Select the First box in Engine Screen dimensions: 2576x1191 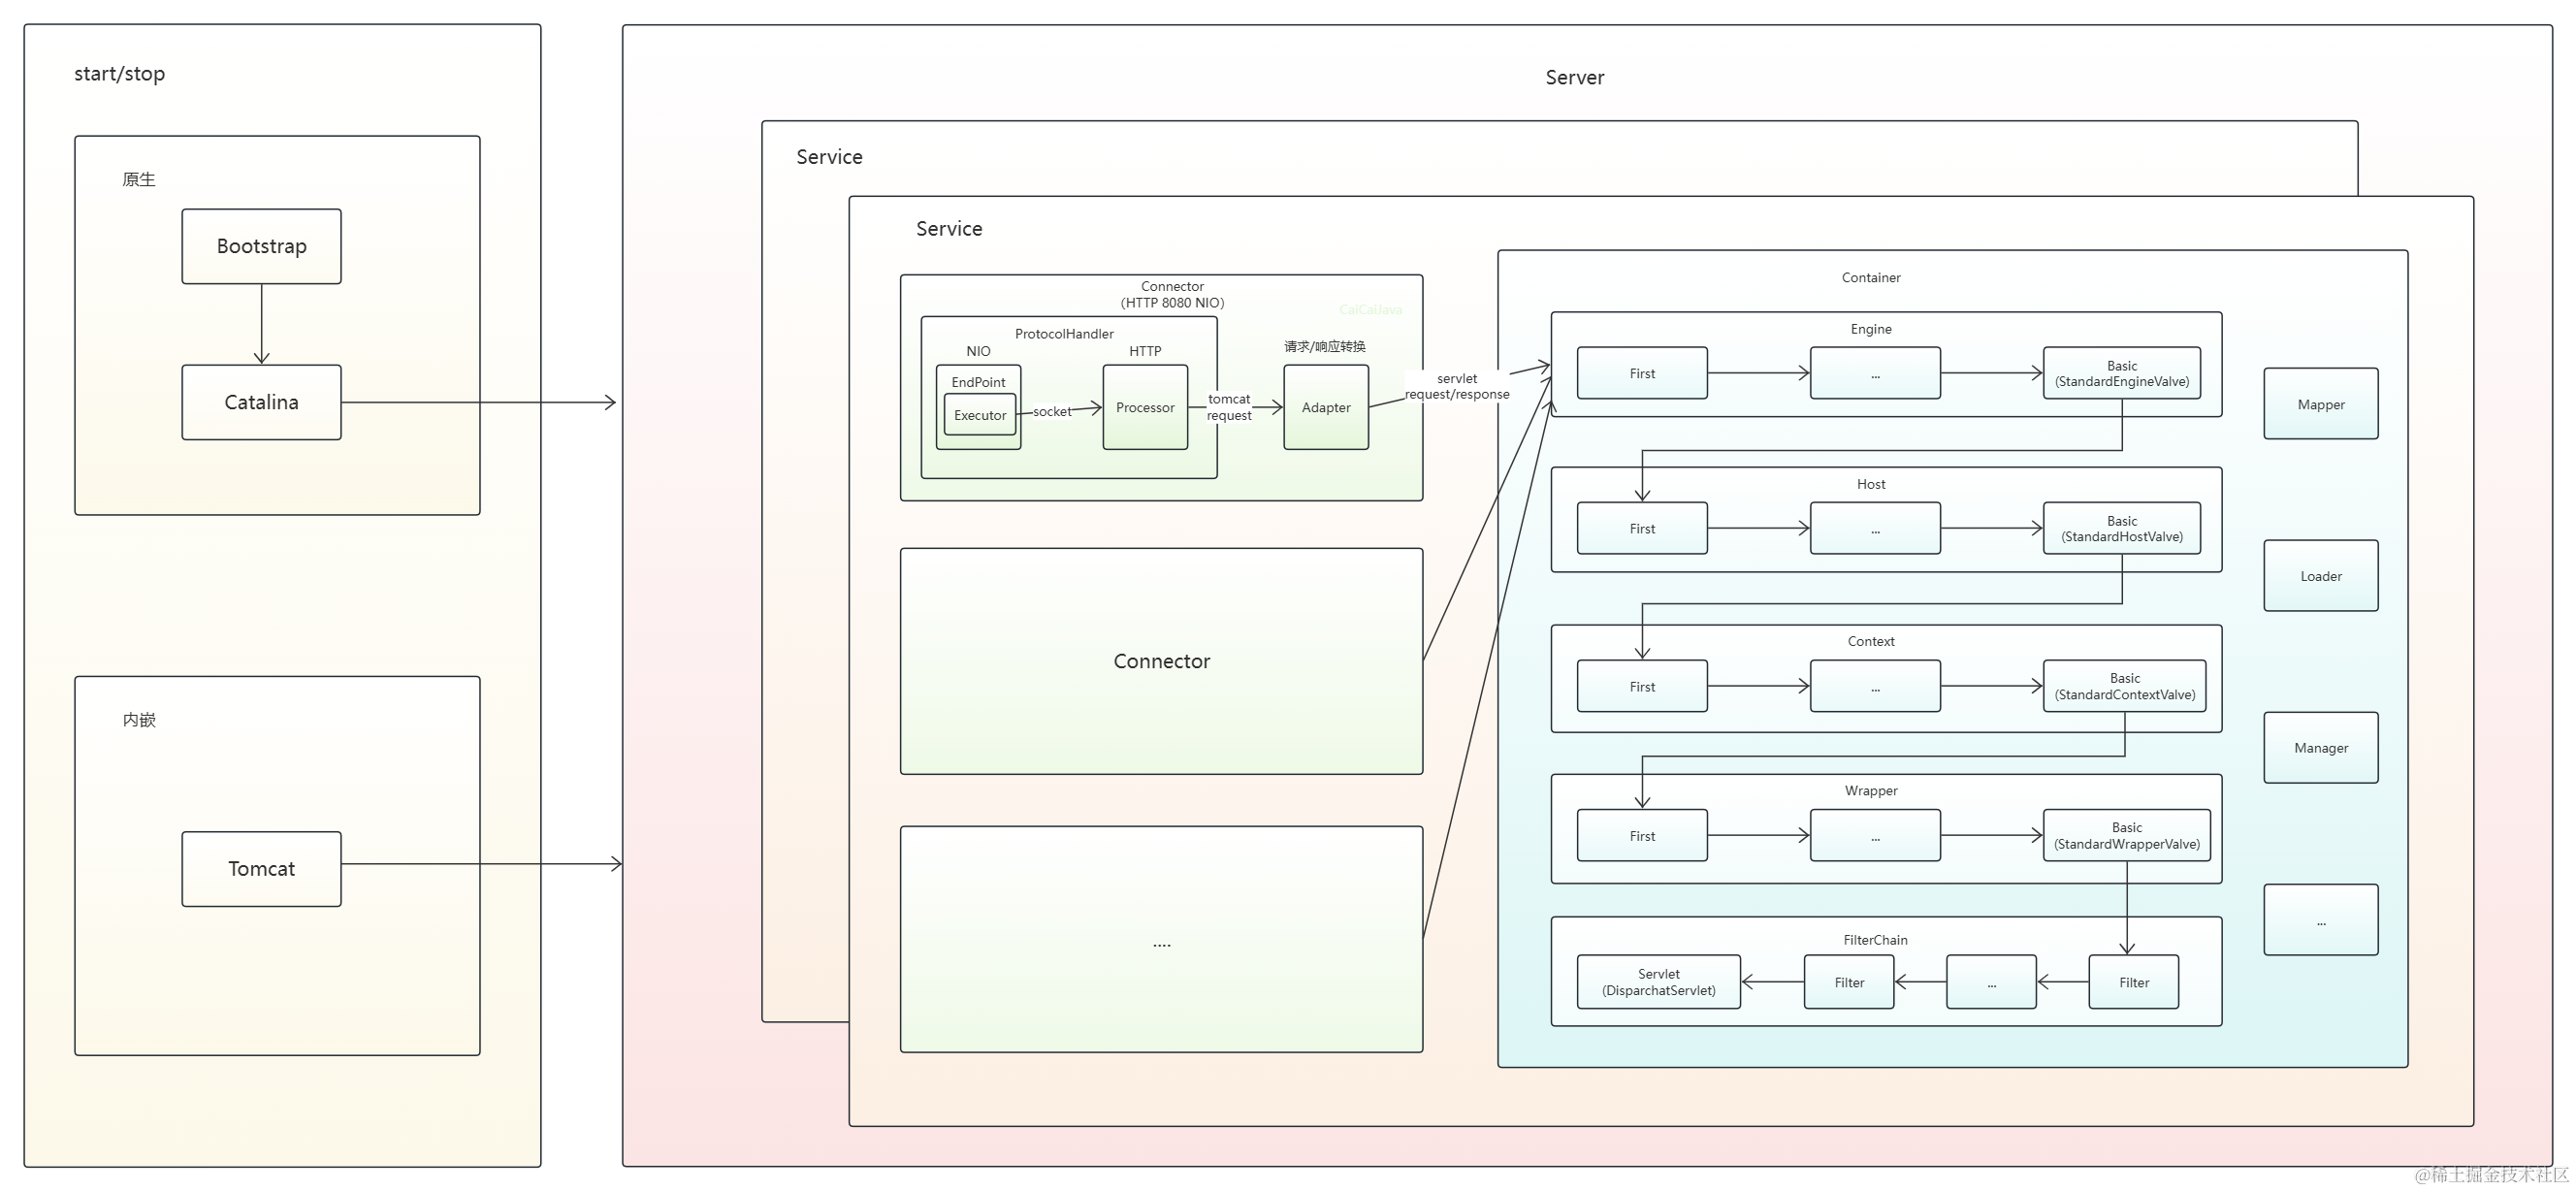point(1641,373)
